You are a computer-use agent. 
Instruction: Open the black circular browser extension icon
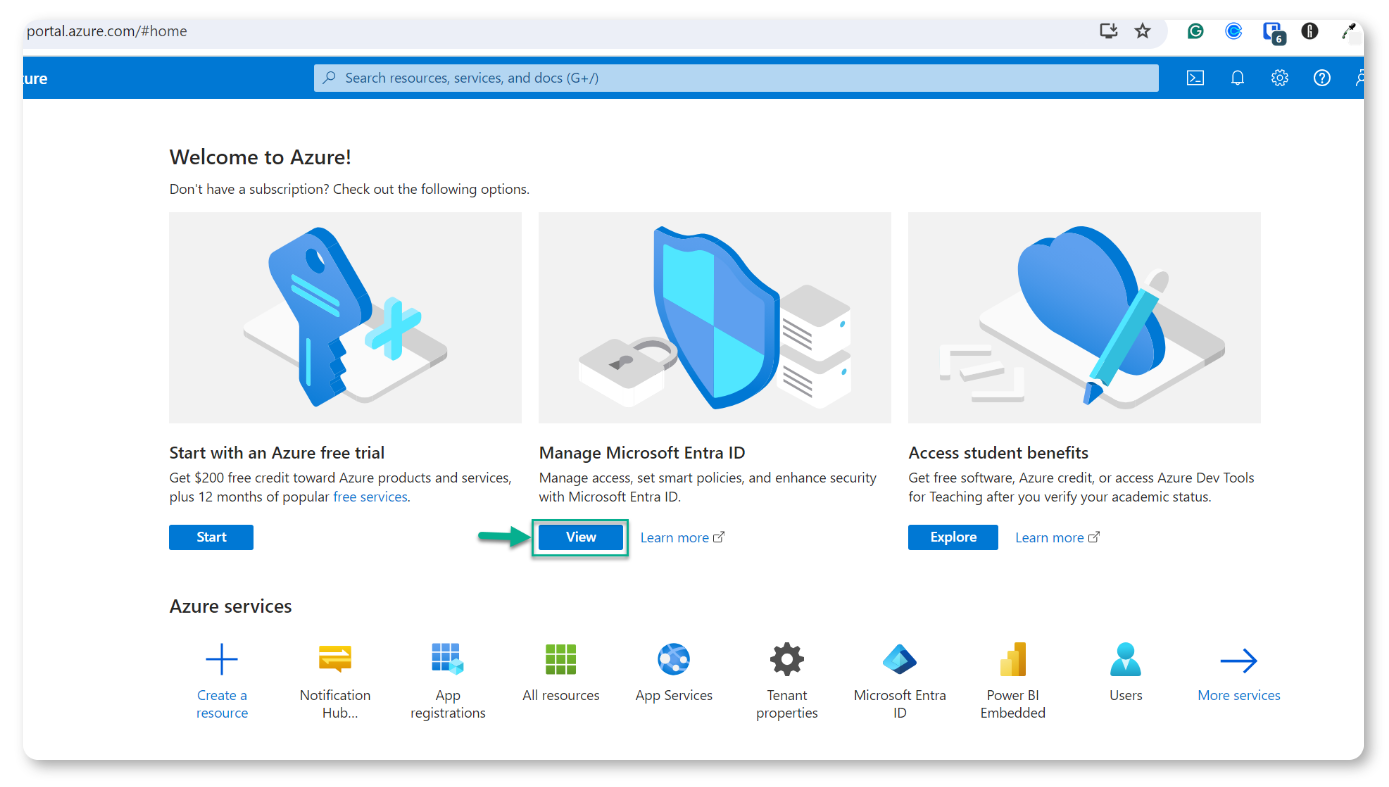1310,31
